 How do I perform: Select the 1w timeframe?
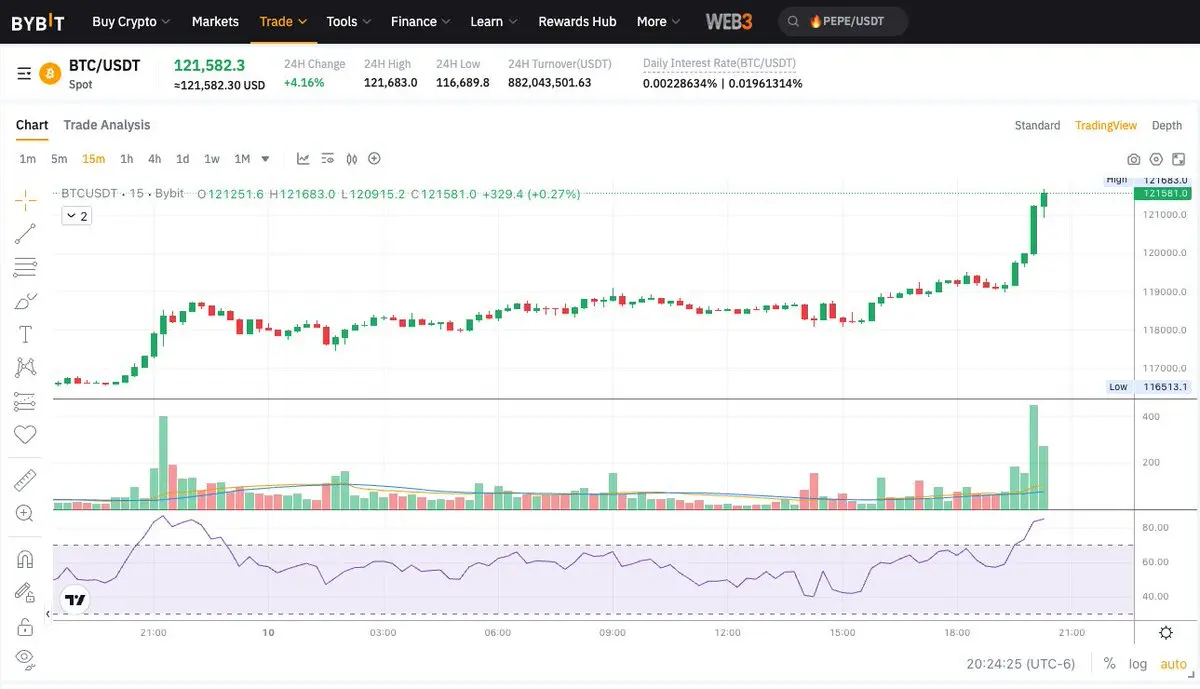click(212, 159)
